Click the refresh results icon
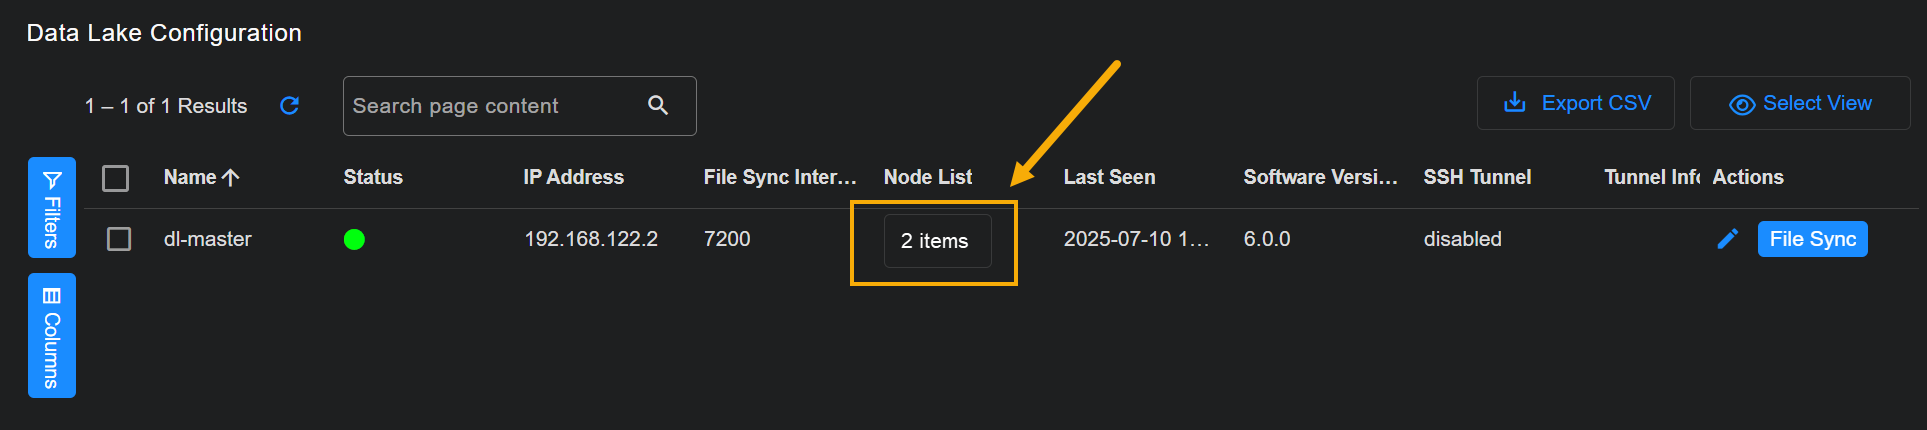Image resolution: width=1927 pixels, height=430 pixels. [x=290, y=106]
